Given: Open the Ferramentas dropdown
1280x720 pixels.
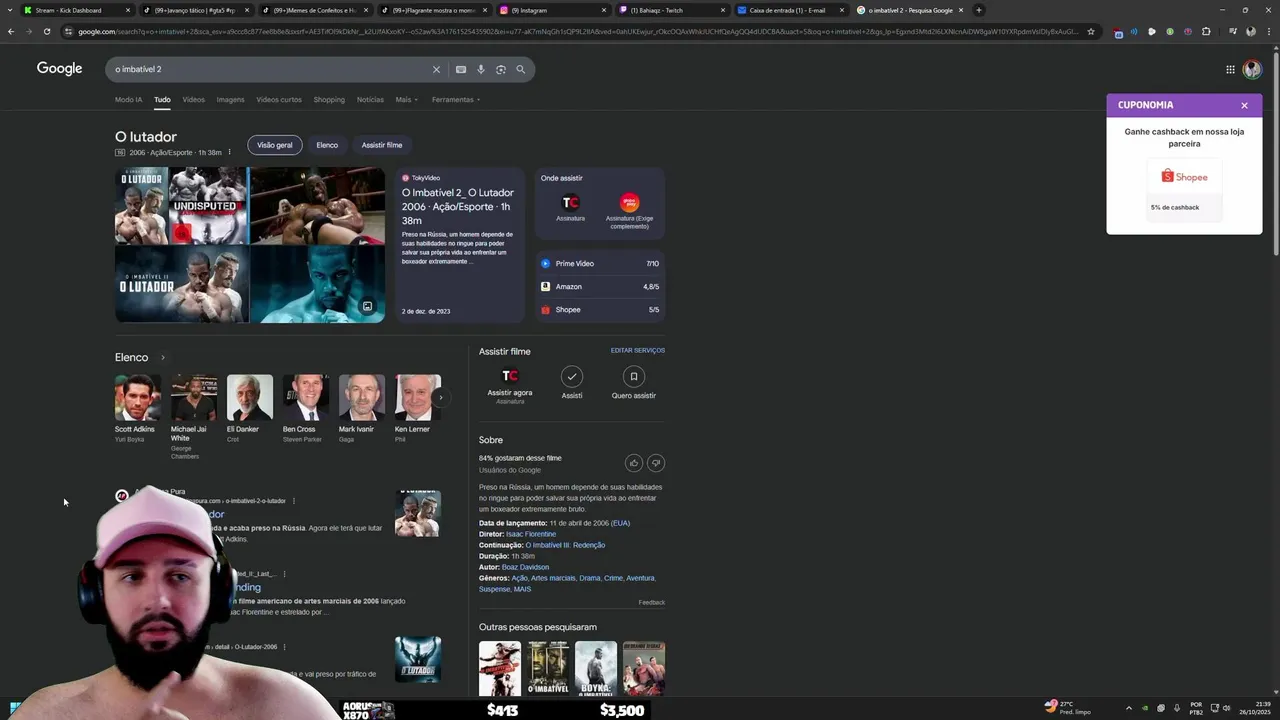Looking at the screenshot, I should (x=456, y=100).
